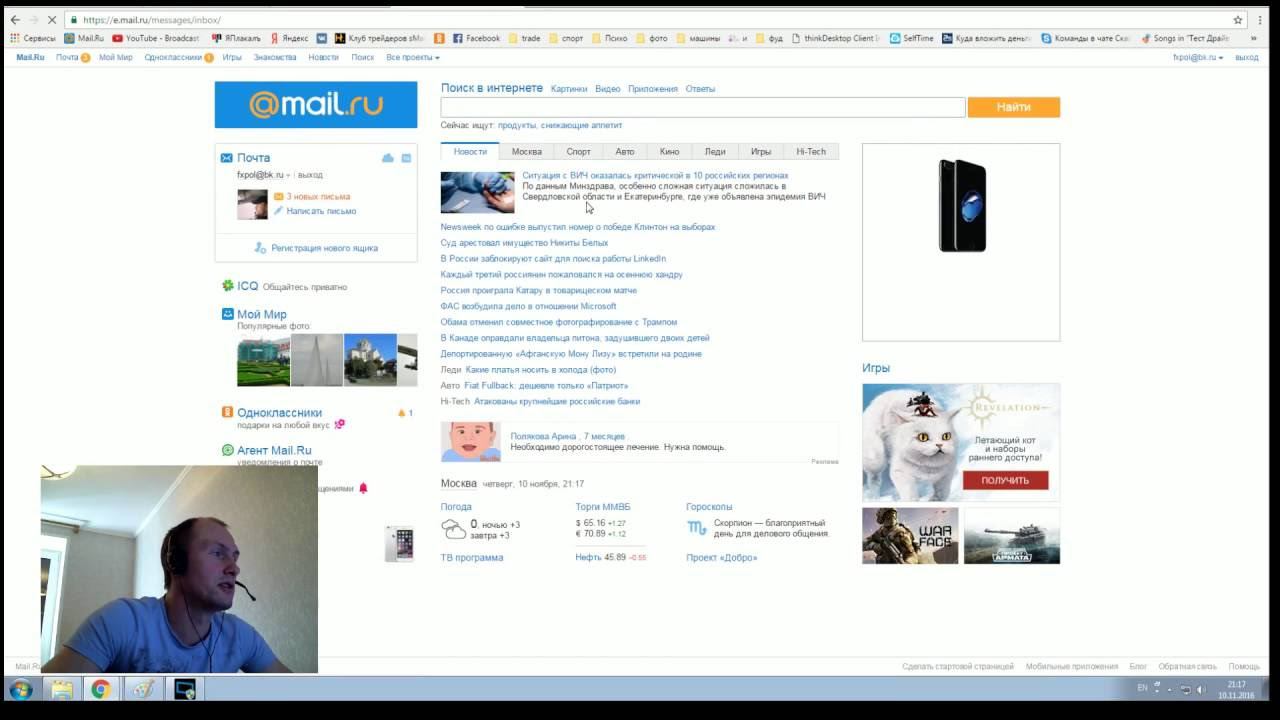Screen dimensions: 1280x720
Task: Open the Ответы search link
Action: tap(700, 89)
